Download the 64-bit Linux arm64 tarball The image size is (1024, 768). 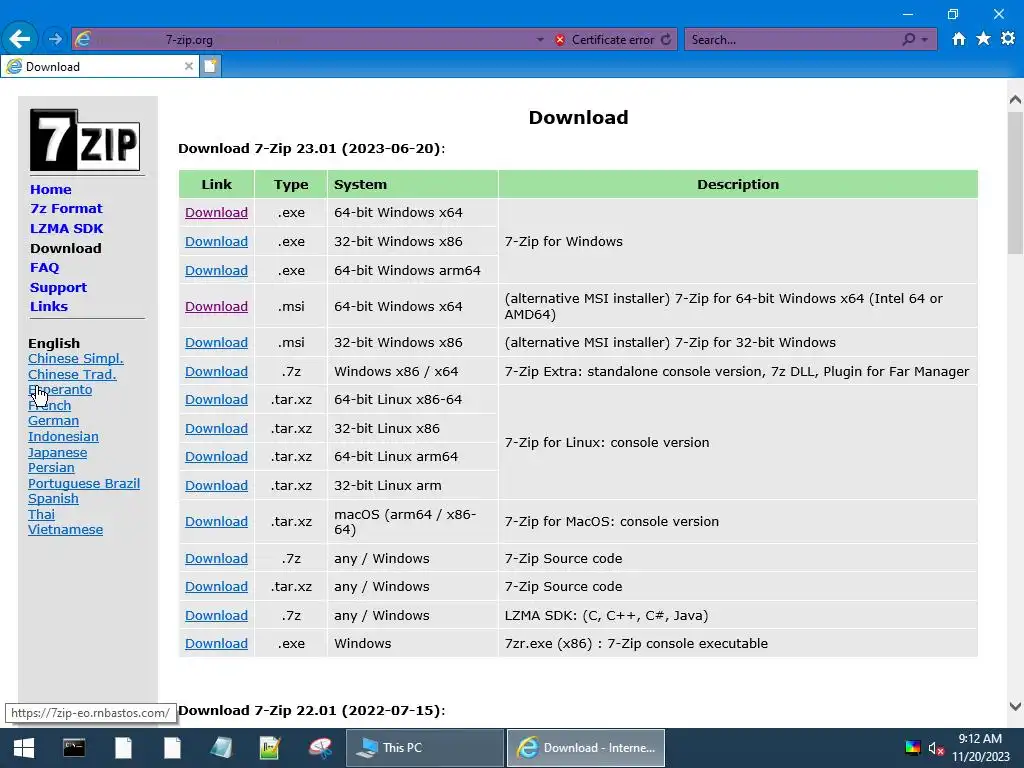click(x=216, y=456)
